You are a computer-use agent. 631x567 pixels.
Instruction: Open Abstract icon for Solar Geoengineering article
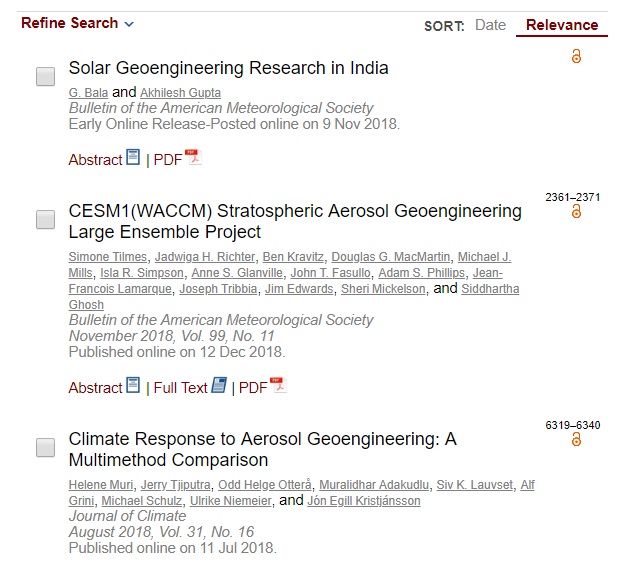133,157
